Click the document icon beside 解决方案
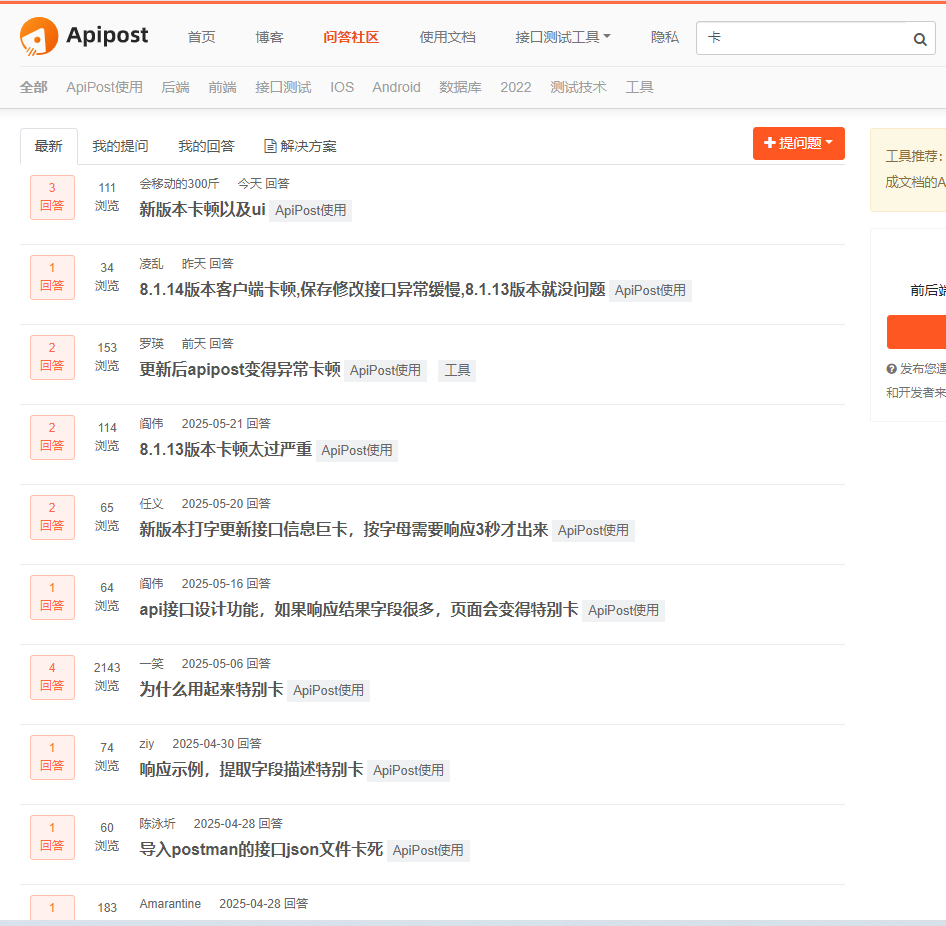 270,146
